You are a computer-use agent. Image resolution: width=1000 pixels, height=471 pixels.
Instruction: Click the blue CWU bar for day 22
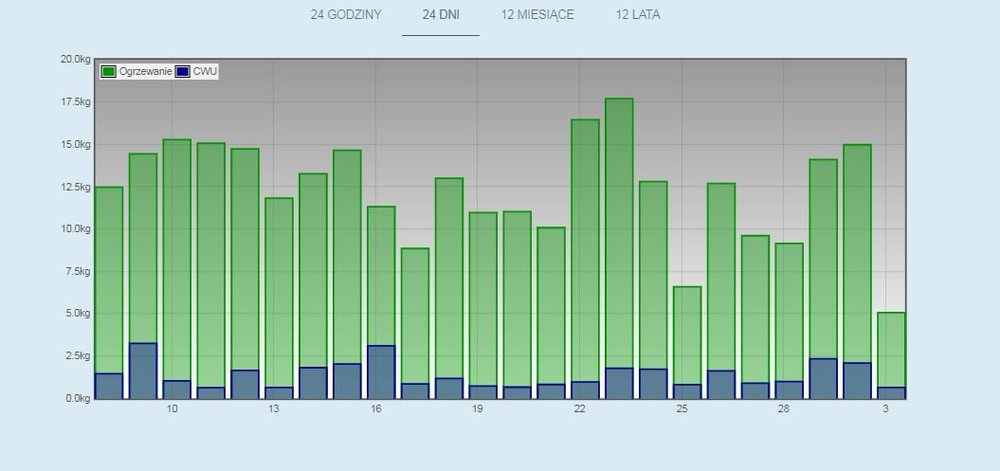click(584, 390)
